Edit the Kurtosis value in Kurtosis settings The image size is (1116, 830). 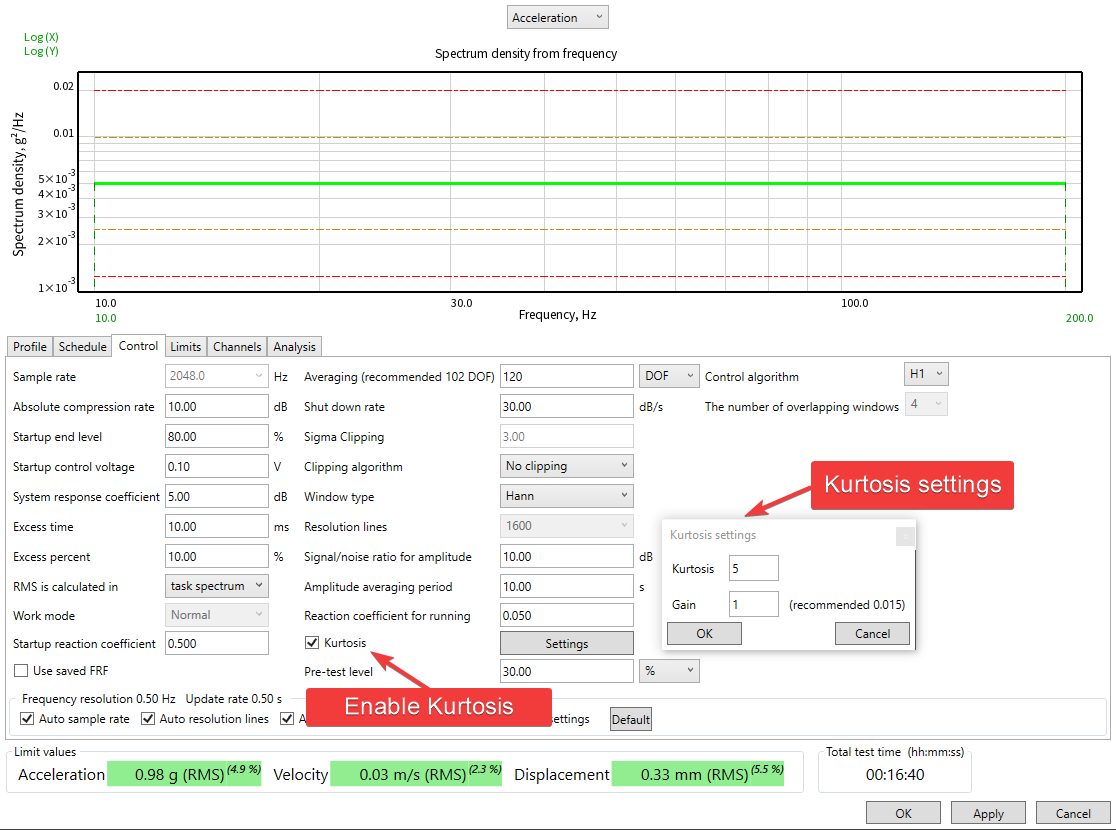point(754,569)
